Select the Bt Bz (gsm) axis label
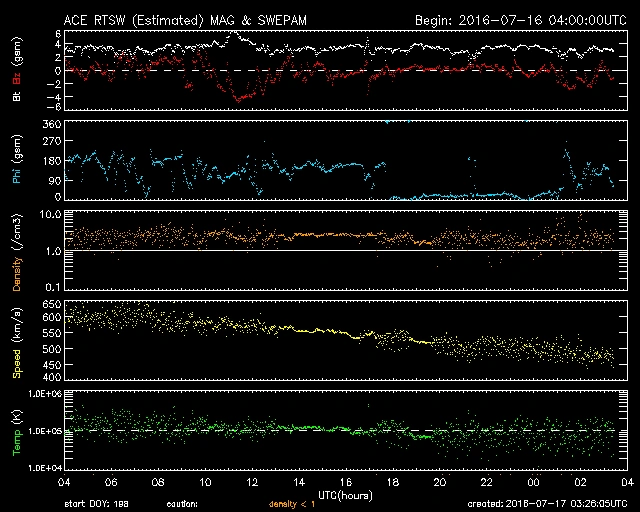 click(x=17, y=71)
